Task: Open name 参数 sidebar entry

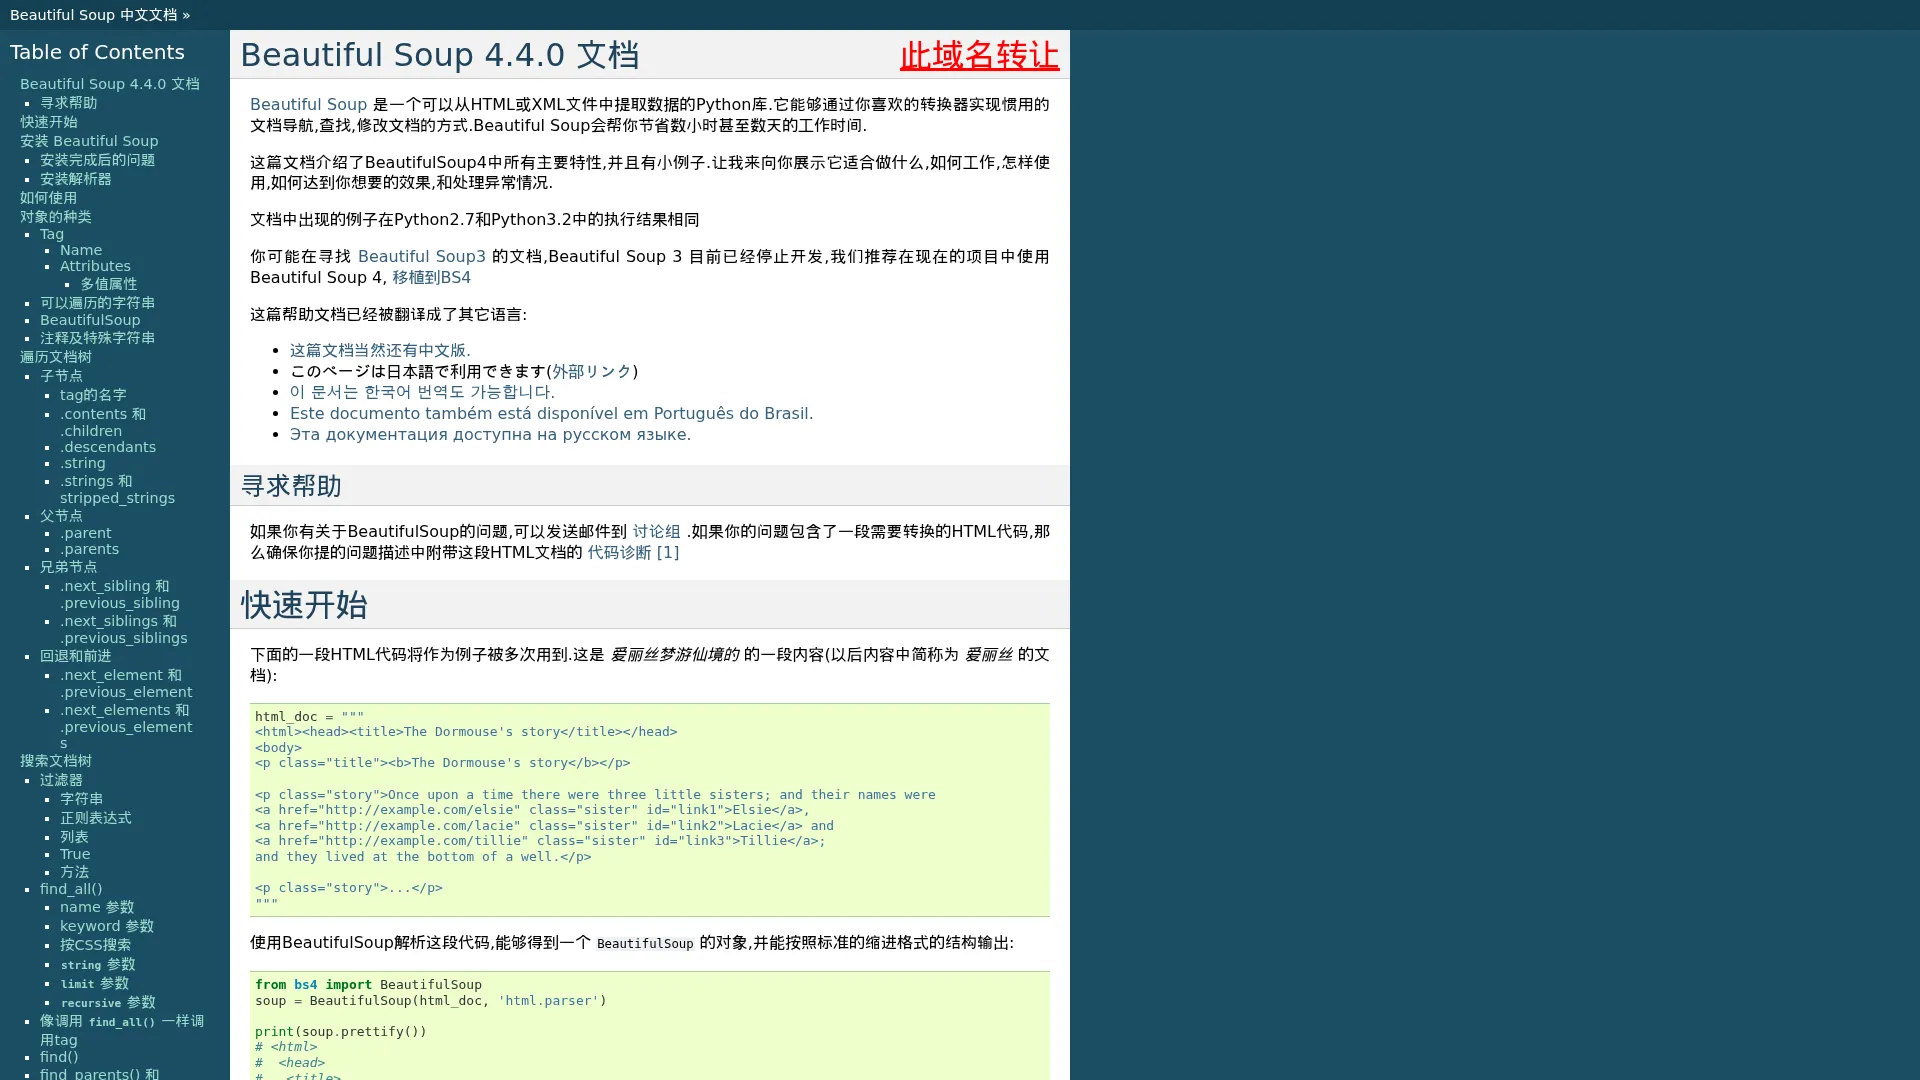Action: click(97, 907)
